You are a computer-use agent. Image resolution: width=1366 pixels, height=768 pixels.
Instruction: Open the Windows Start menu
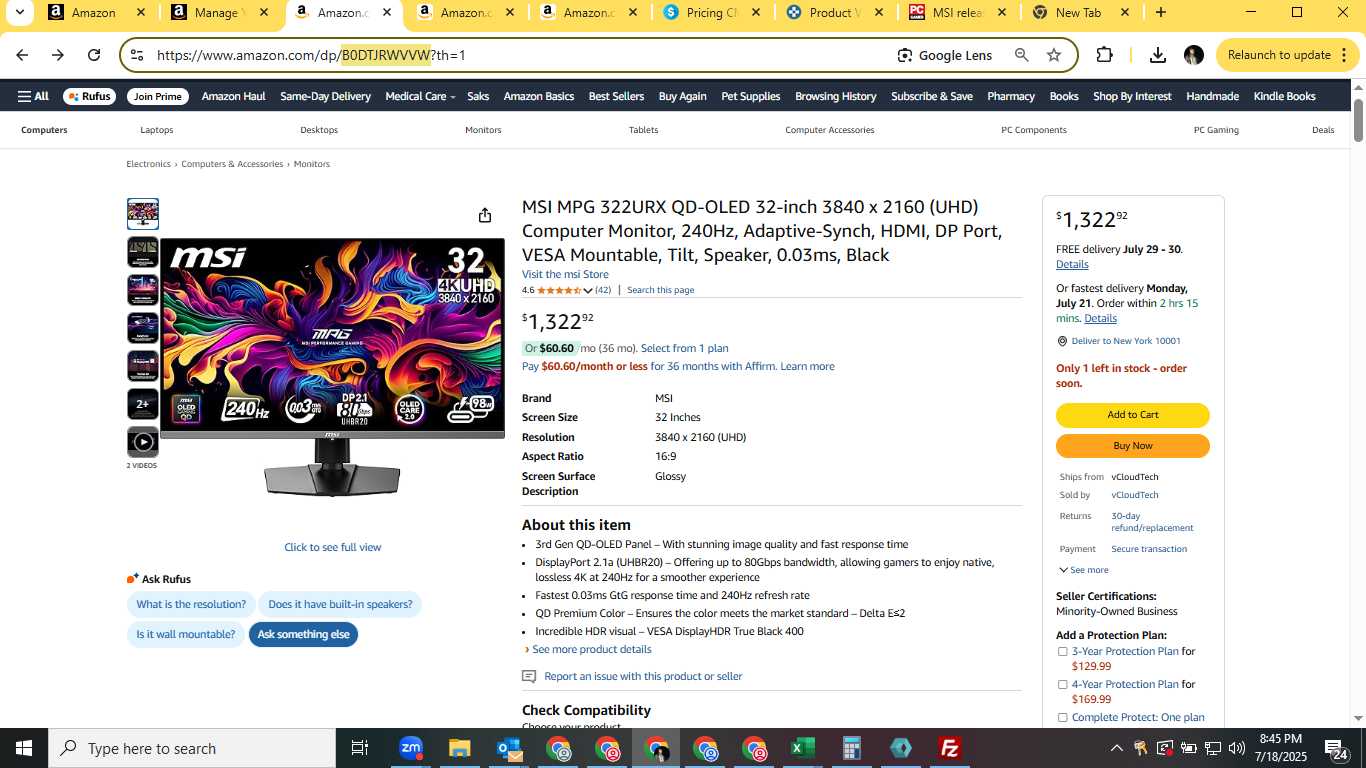[x=23, y=748]
